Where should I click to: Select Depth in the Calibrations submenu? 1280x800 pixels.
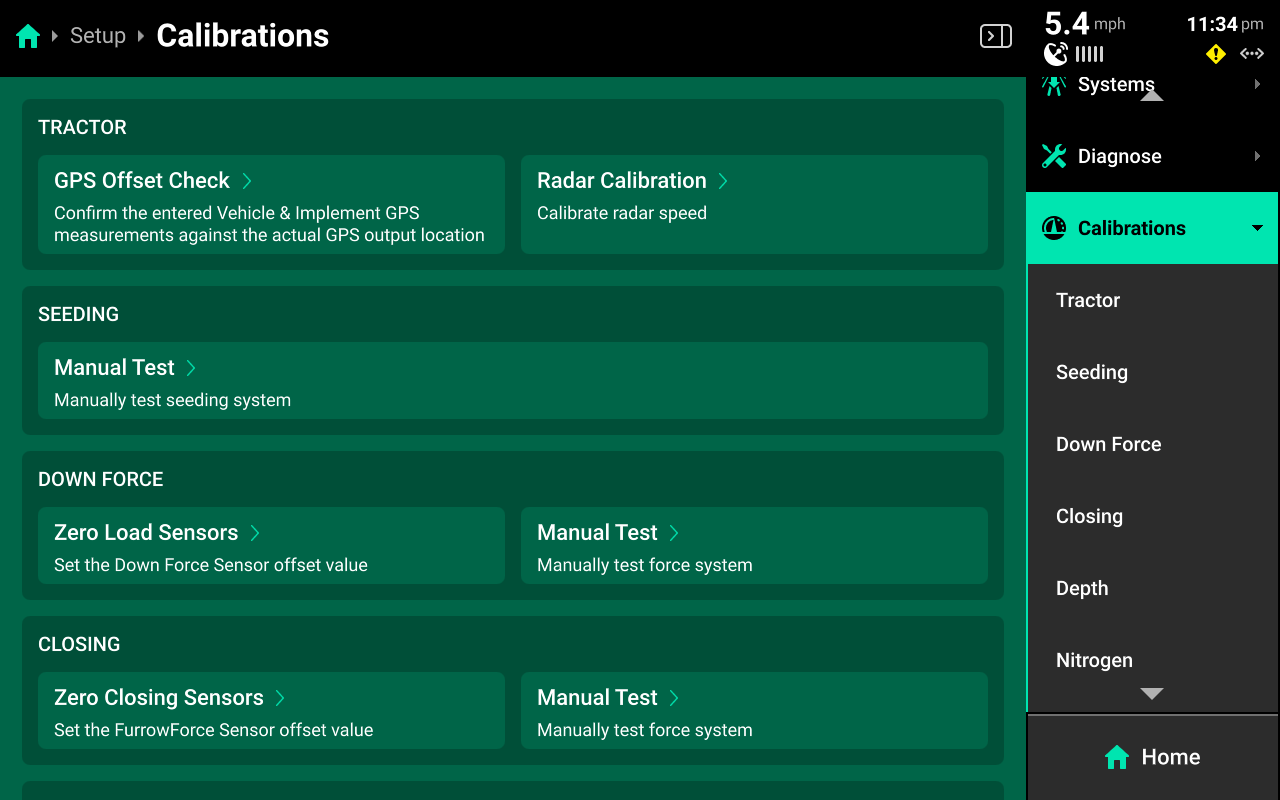pyautogui.click(x=1153, y=588)
